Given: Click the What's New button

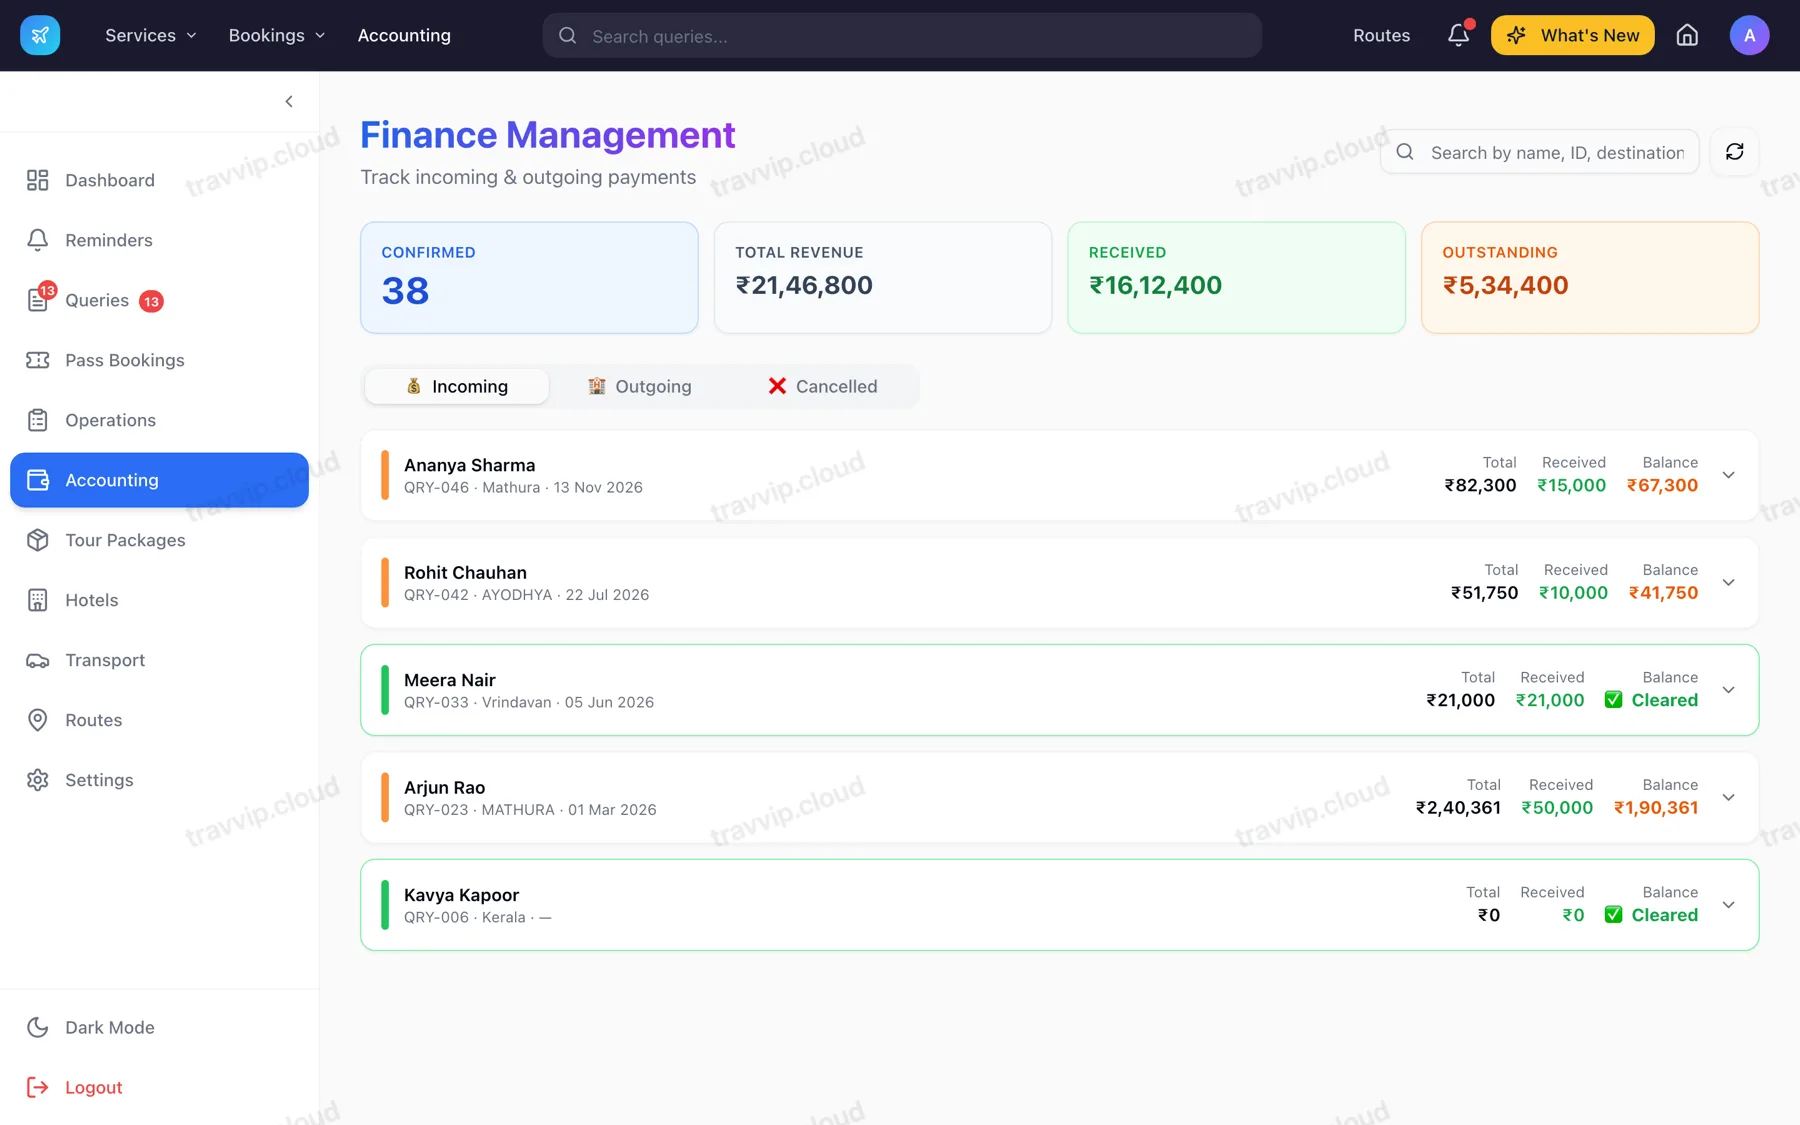Looking at the screenshot, I should [x=1572, y=35].
